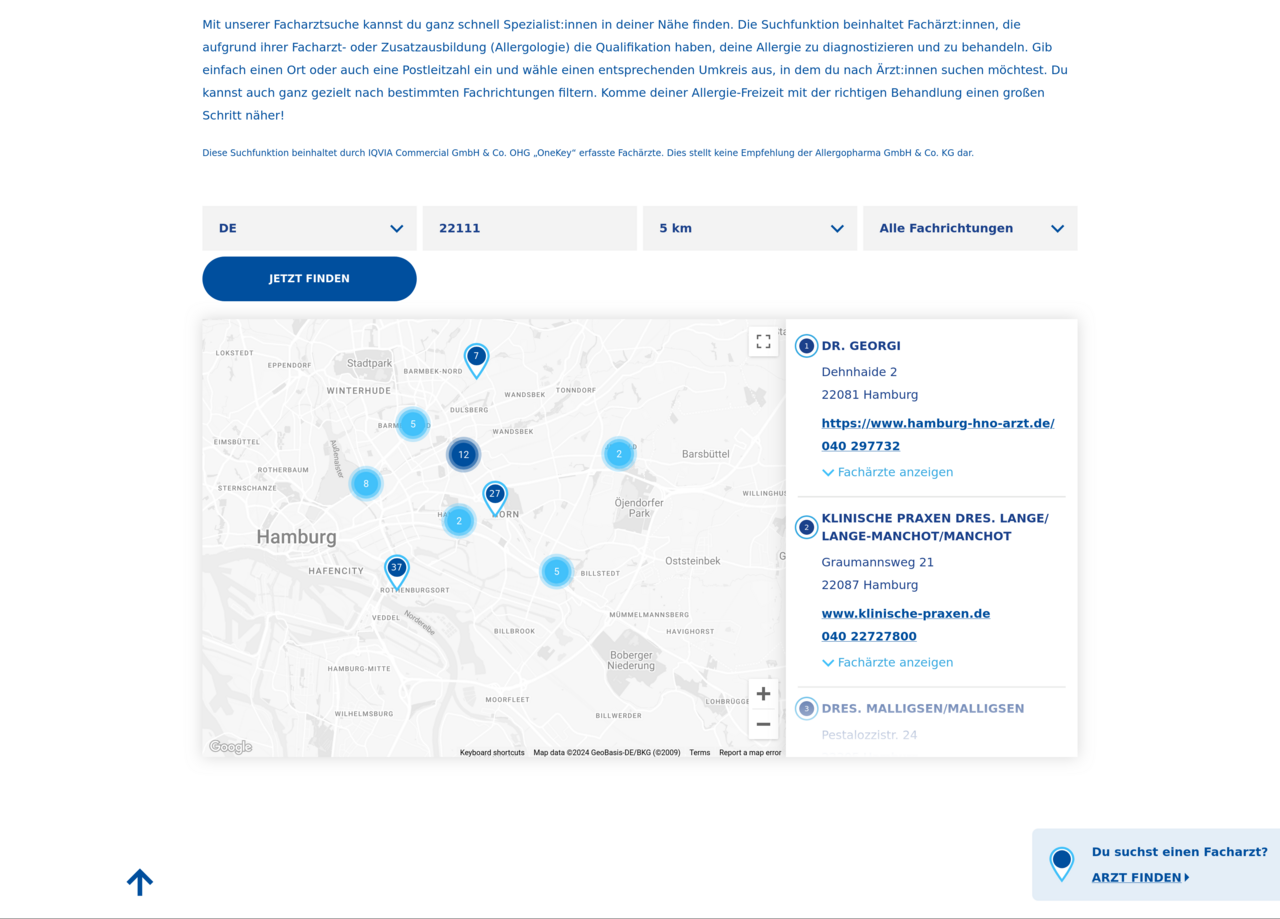Click the 22111 postcode input field
This screenshot has width=1280, height=919.
coord(529,228)
